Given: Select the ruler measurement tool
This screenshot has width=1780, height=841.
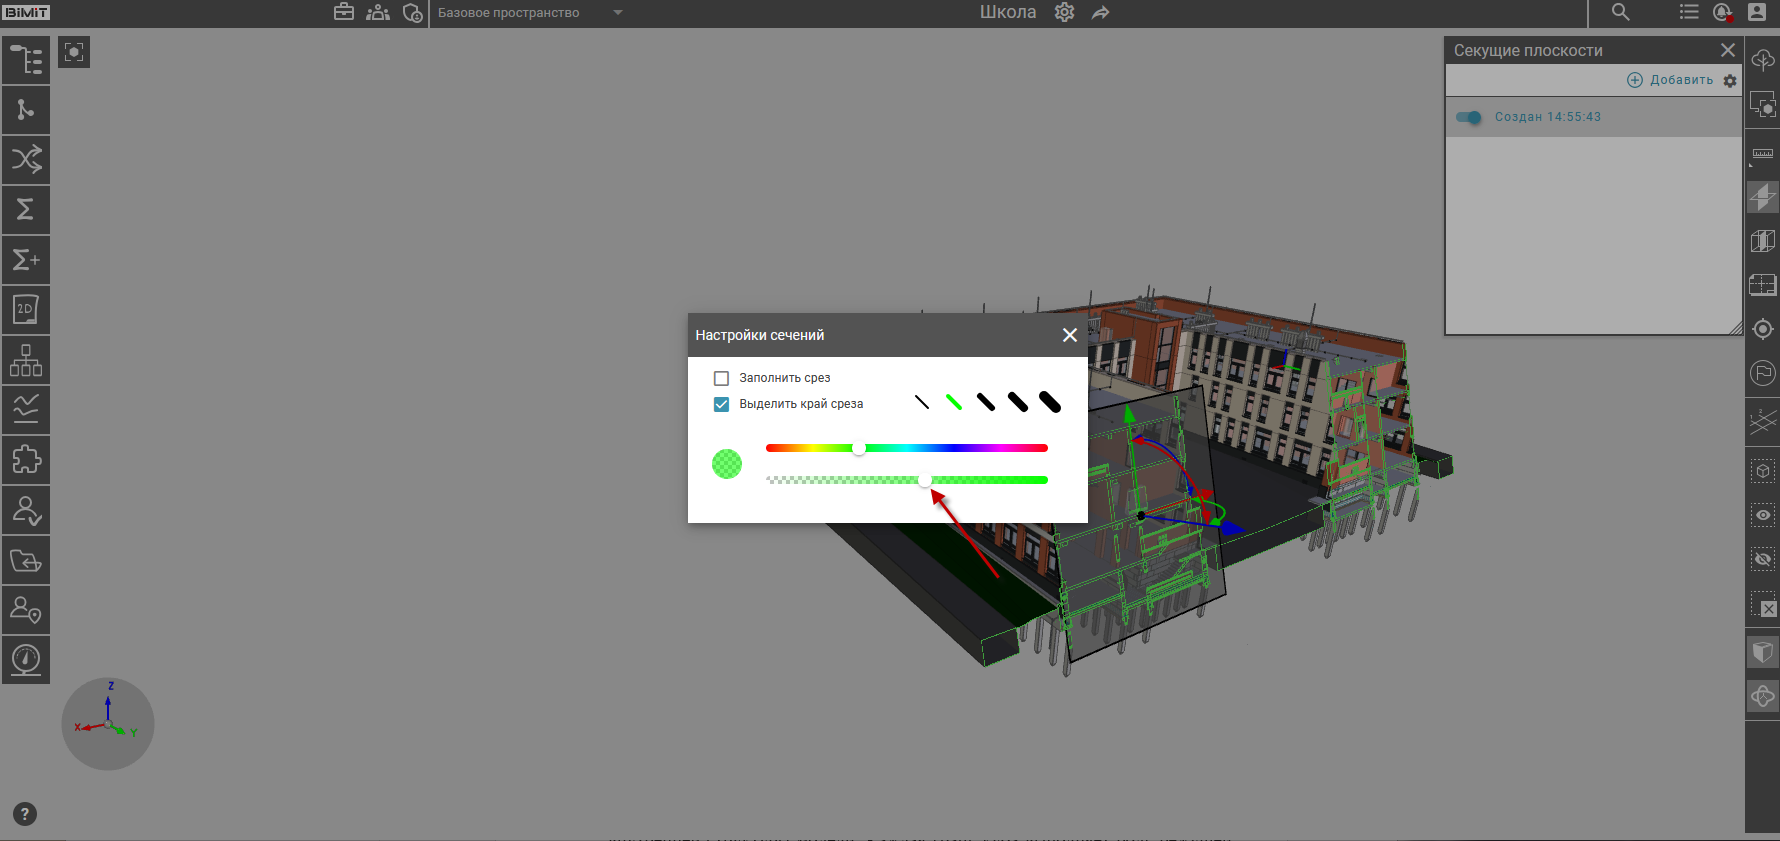Looking at the screenshot, I should click(1762, 154).
